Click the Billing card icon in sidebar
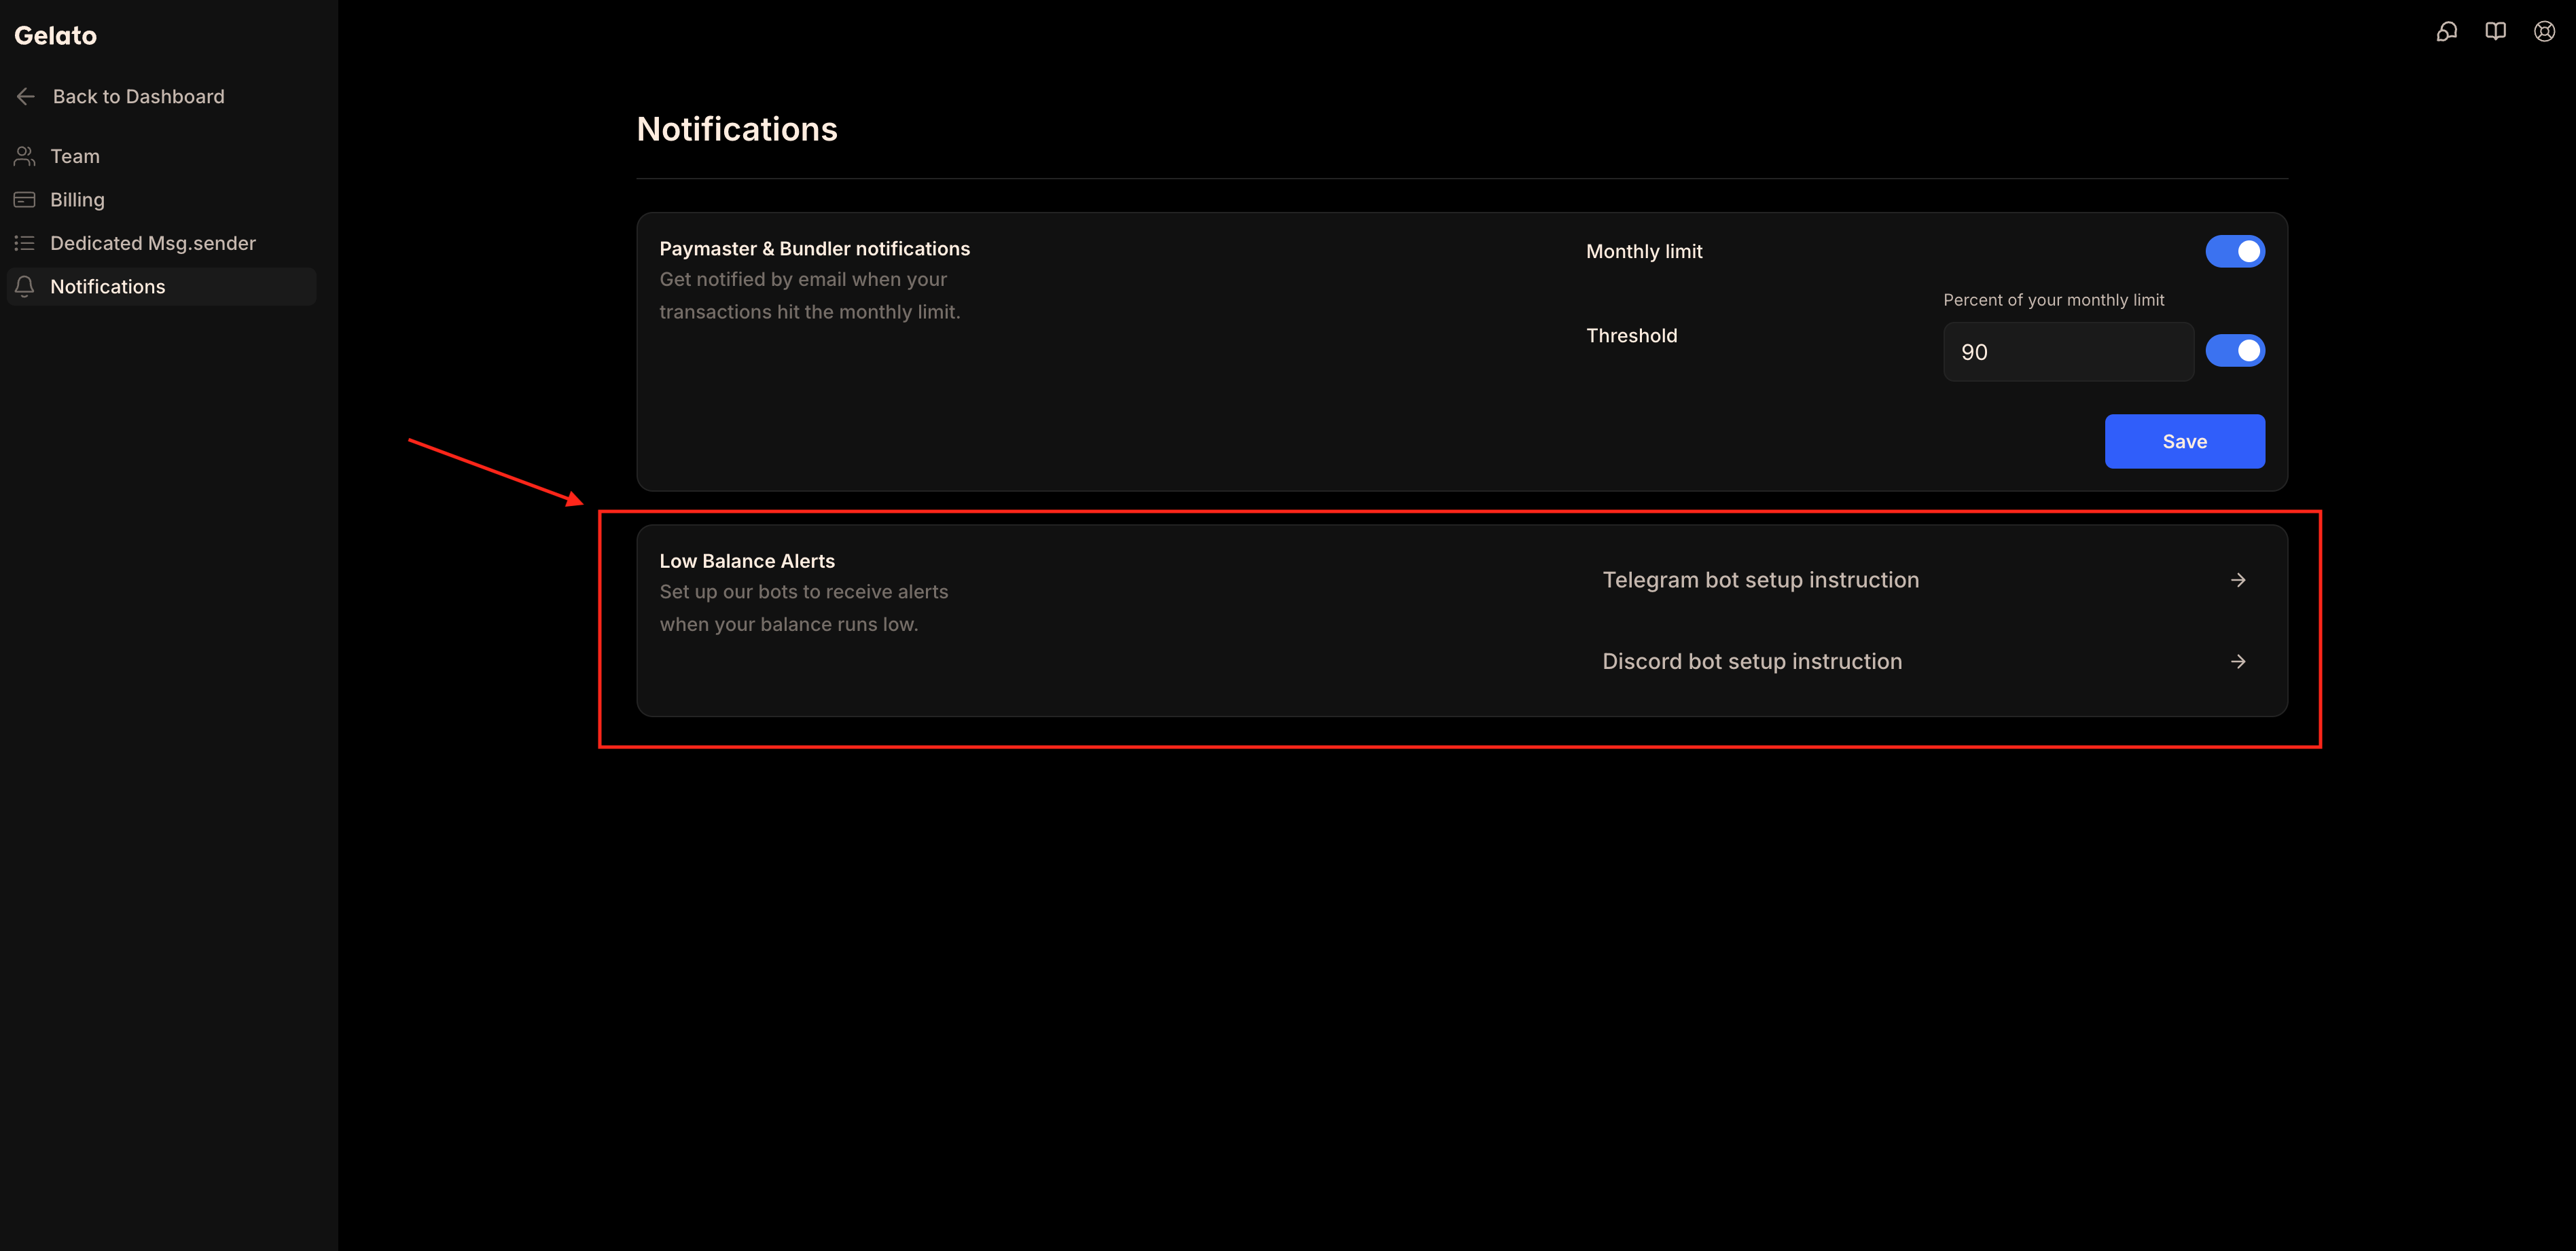This screenshot has width=2576, height=1251. click(25, 199)
